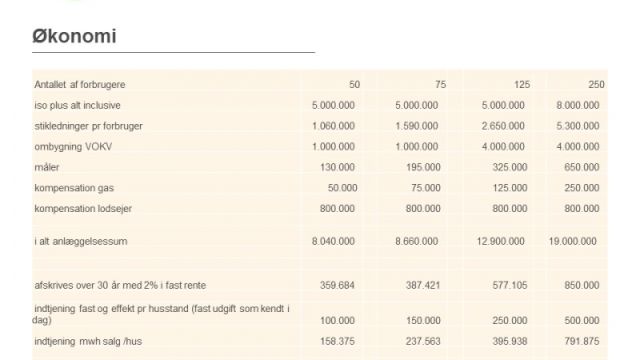
Task: Click the 8.000.000 iso plus cell
Action: (x=578, y=105)
